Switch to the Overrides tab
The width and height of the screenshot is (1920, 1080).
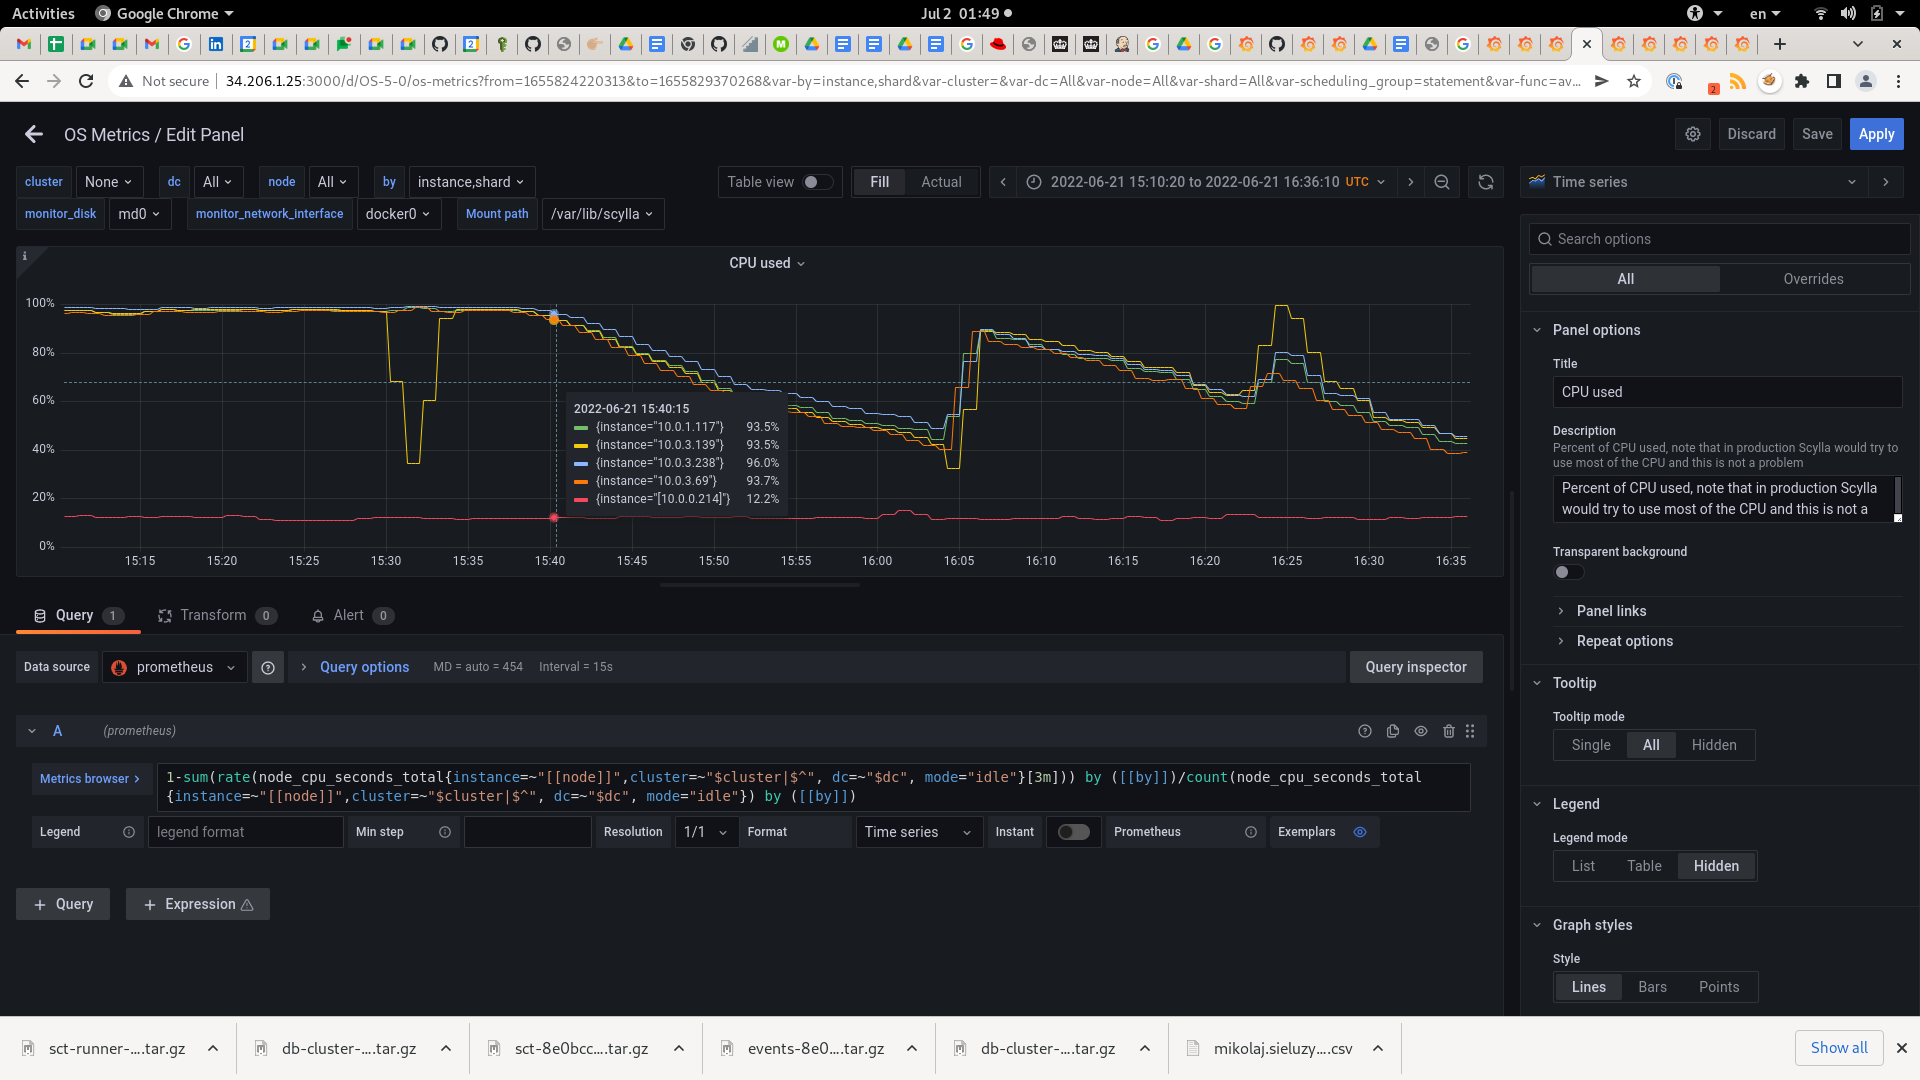tap(1815, 279)
